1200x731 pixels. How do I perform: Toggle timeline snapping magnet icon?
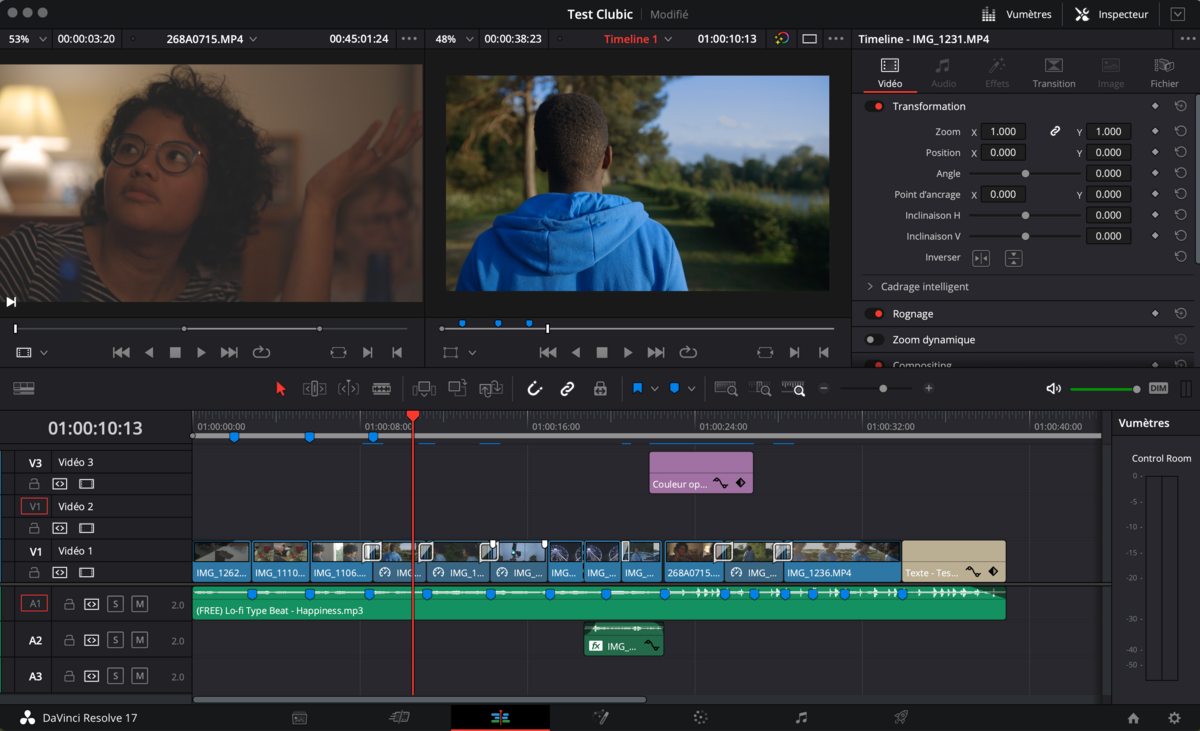(534, 389)
